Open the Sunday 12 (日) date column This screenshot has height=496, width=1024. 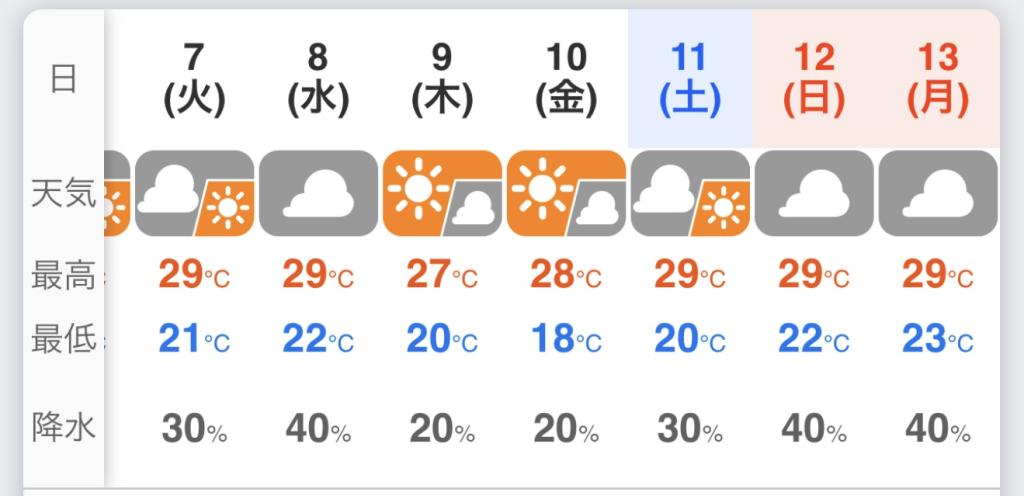pyautogui.click(x=814, y=78)
